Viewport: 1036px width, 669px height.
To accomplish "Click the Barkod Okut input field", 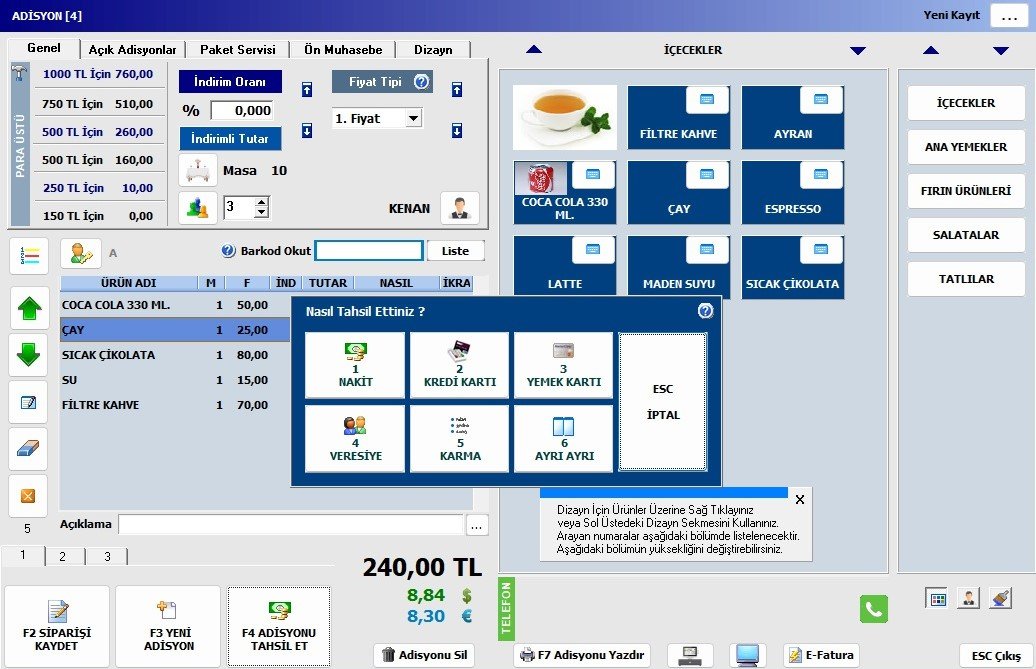I will (369, 251).
